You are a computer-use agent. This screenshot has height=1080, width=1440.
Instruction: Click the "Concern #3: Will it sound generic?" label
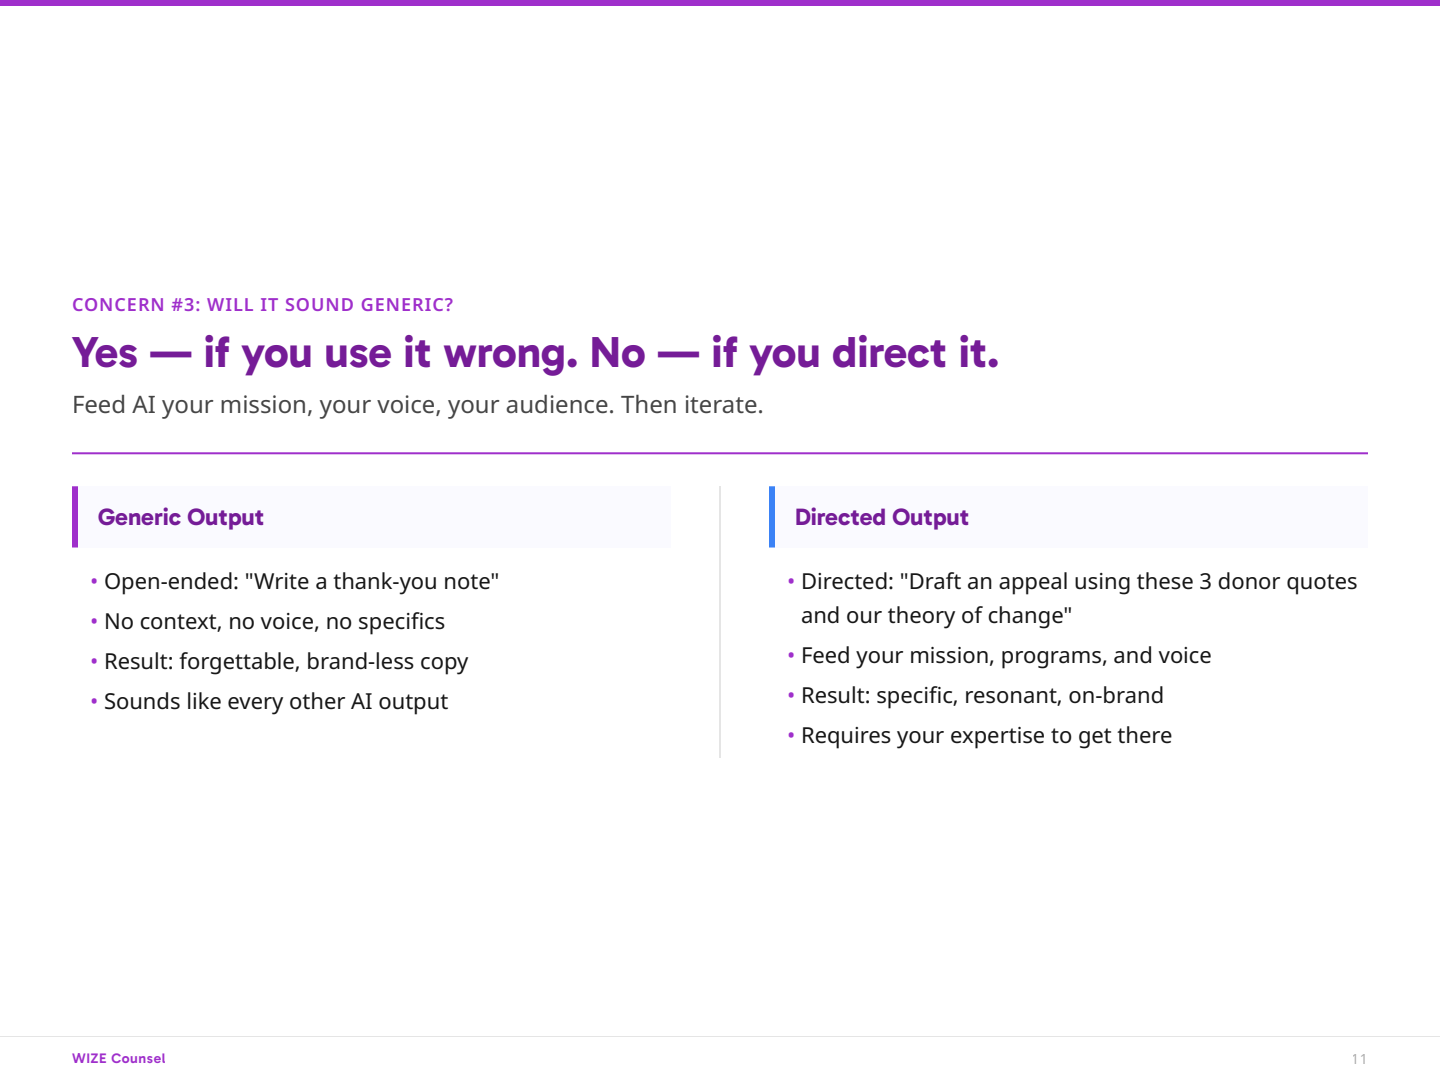(x=262, y=305)
